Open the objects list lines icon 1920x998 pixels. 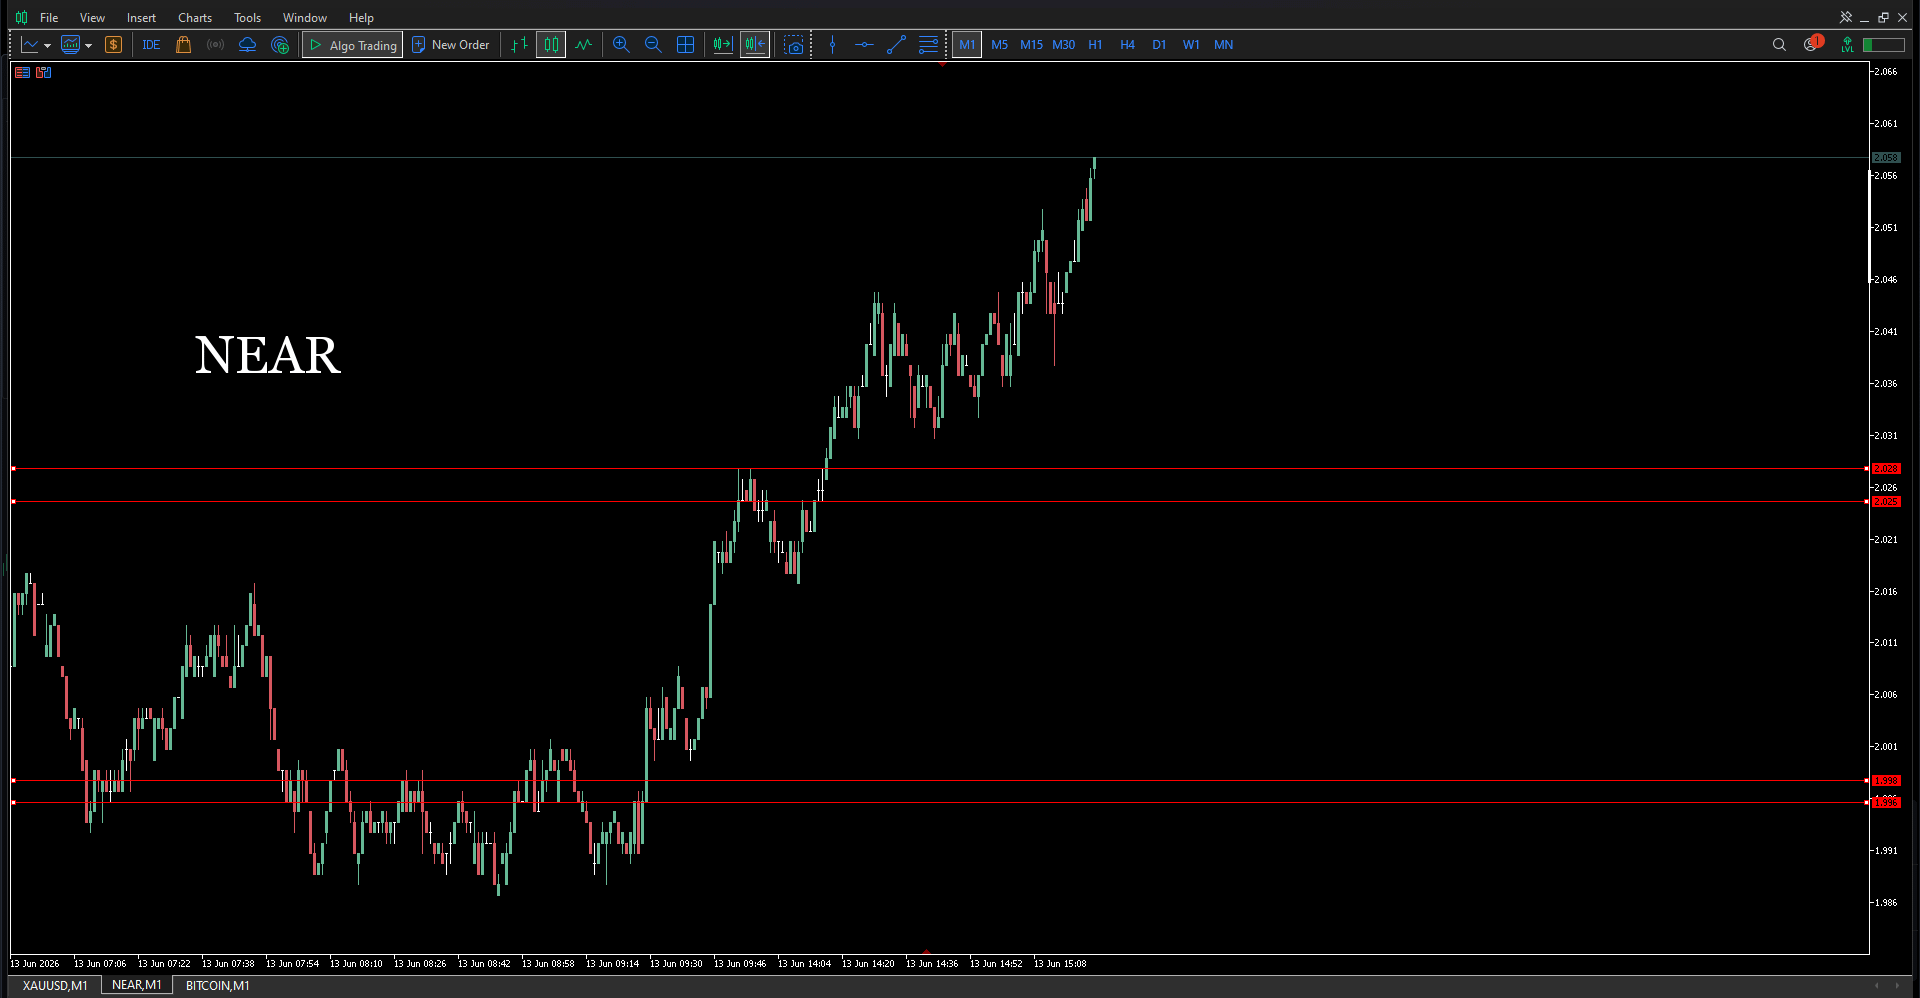pyautogui.click(x=929, y=45)
